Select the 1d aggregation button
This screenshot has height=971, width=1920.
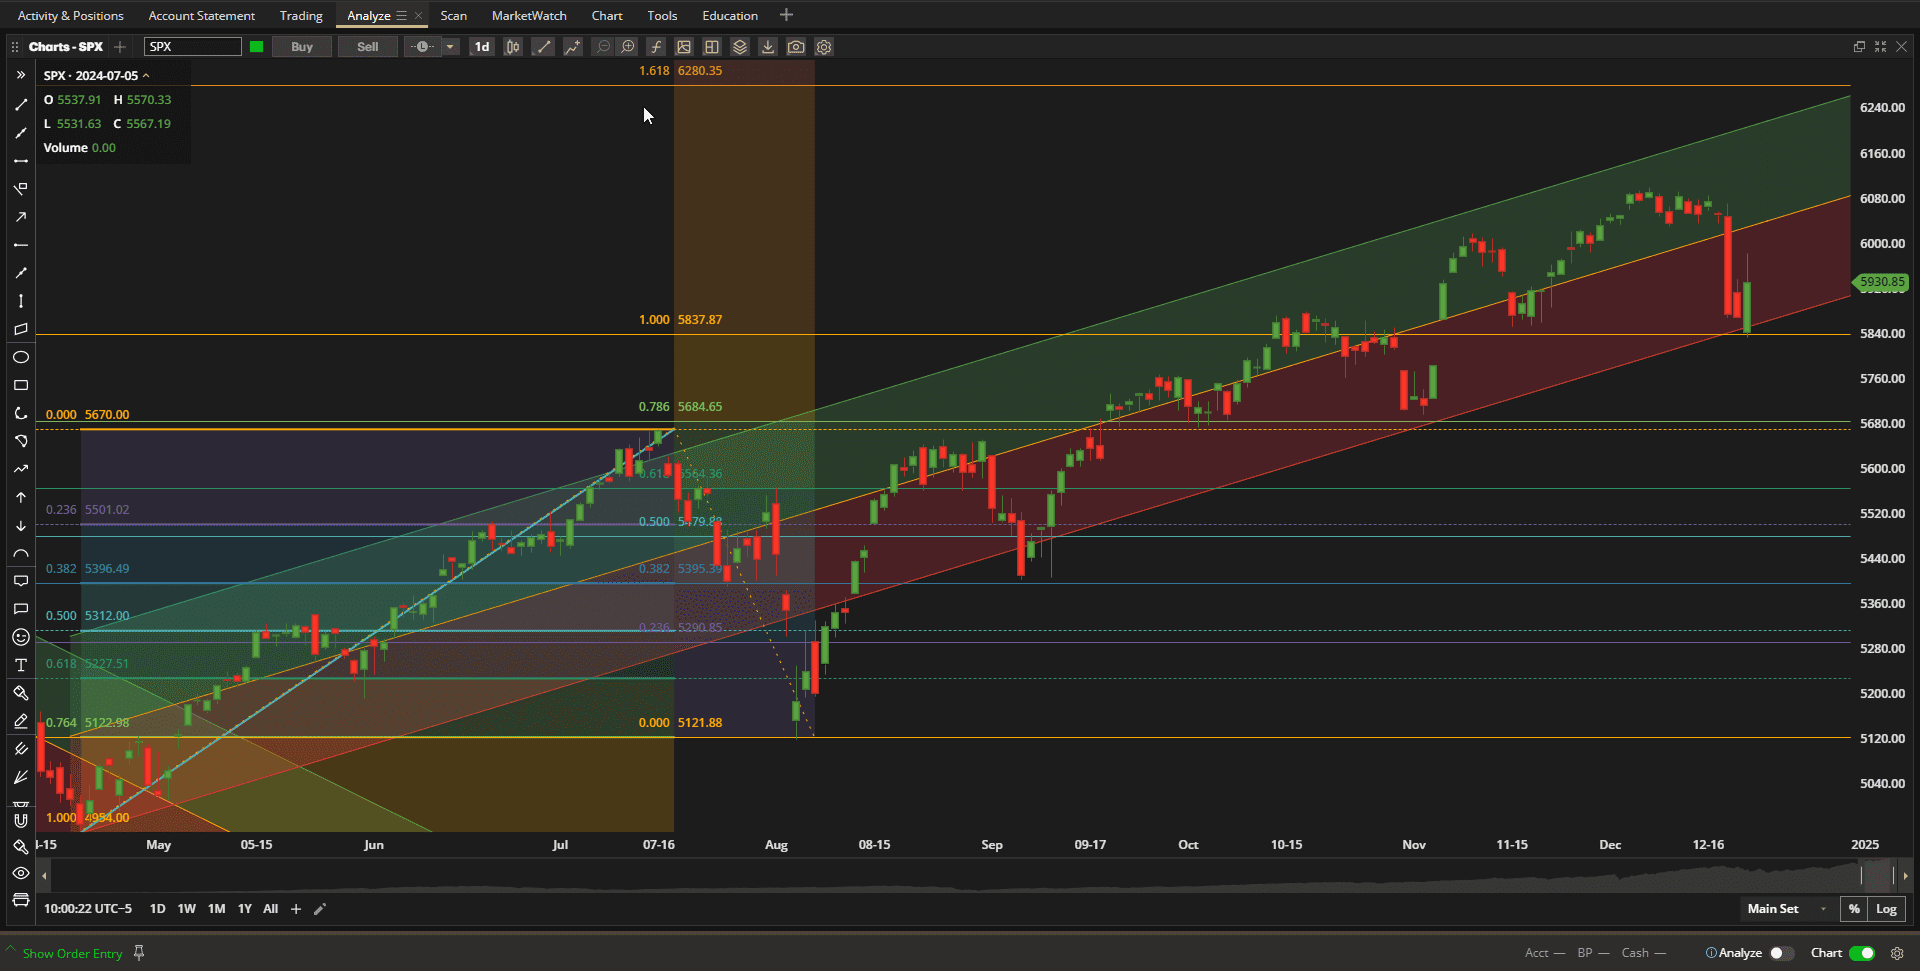point(482,47)
